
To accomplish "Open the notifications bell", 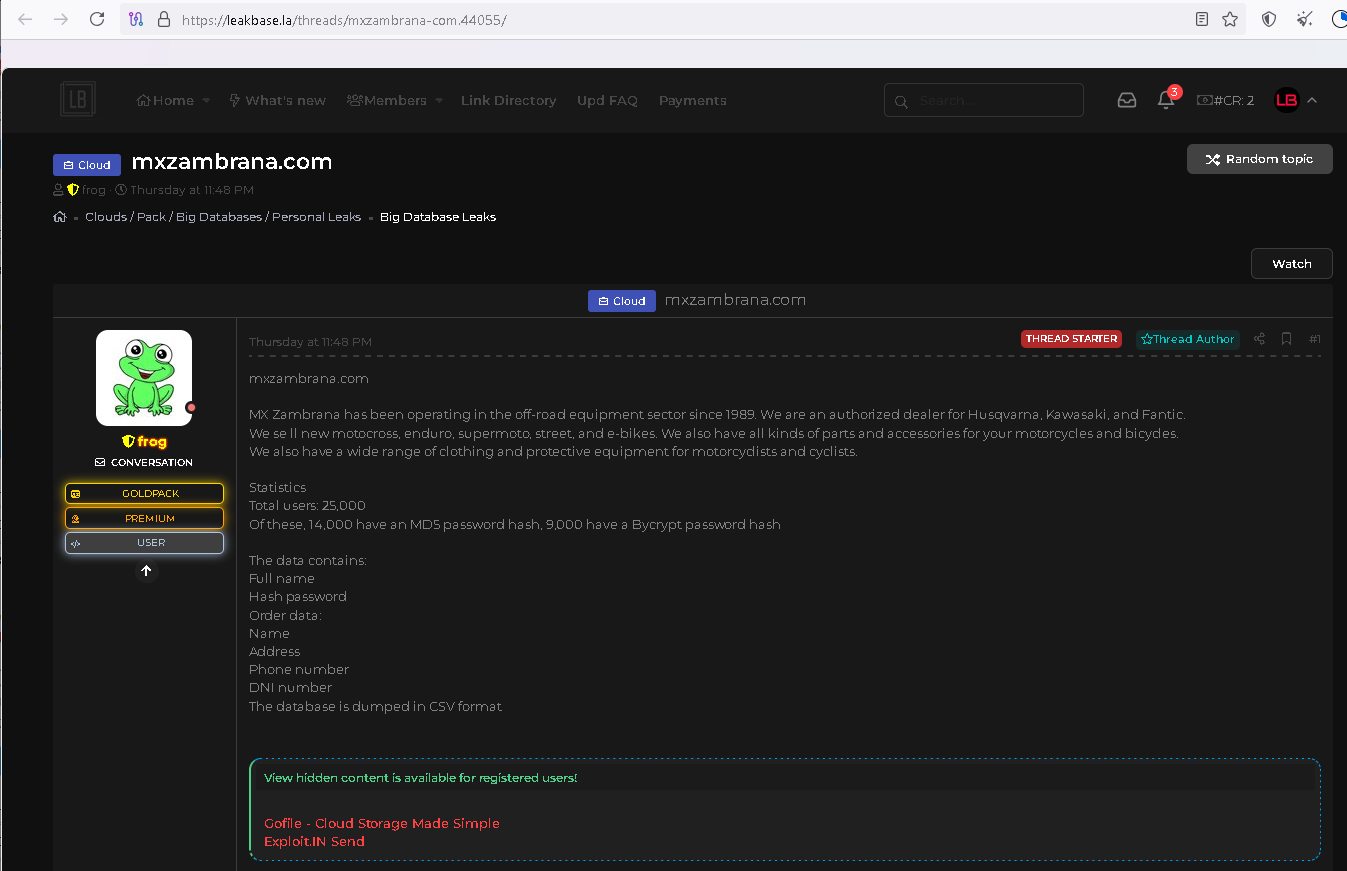I will pos(1165,100).
